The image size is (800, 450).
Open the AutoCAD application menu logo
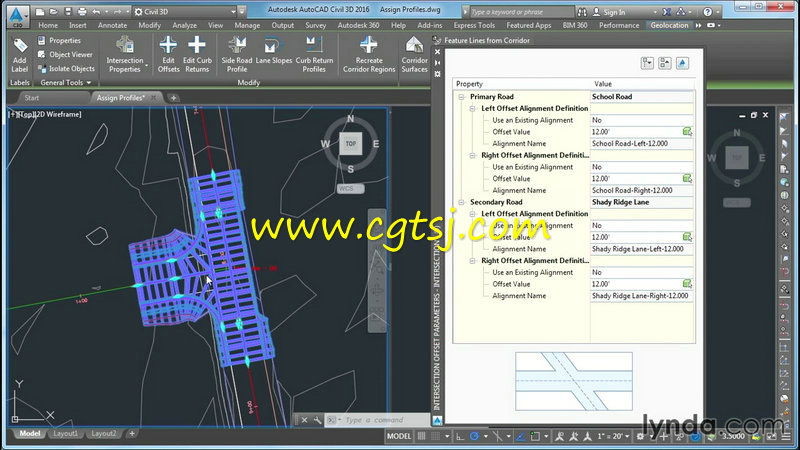(x=17, y=16)
